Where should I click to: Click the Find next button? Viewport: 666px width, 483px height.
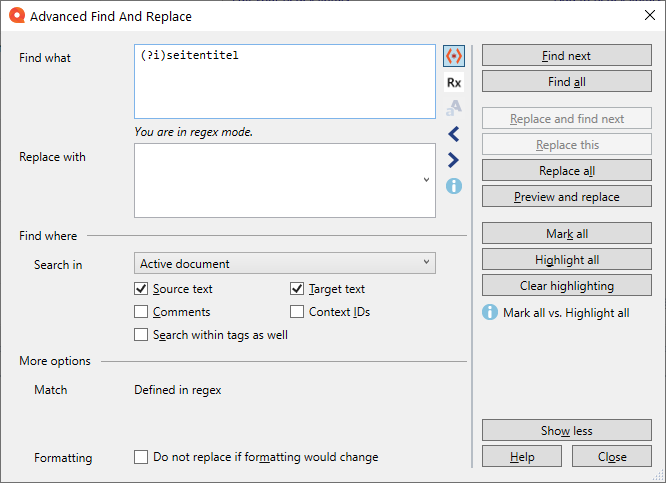[x=567, y=56]
